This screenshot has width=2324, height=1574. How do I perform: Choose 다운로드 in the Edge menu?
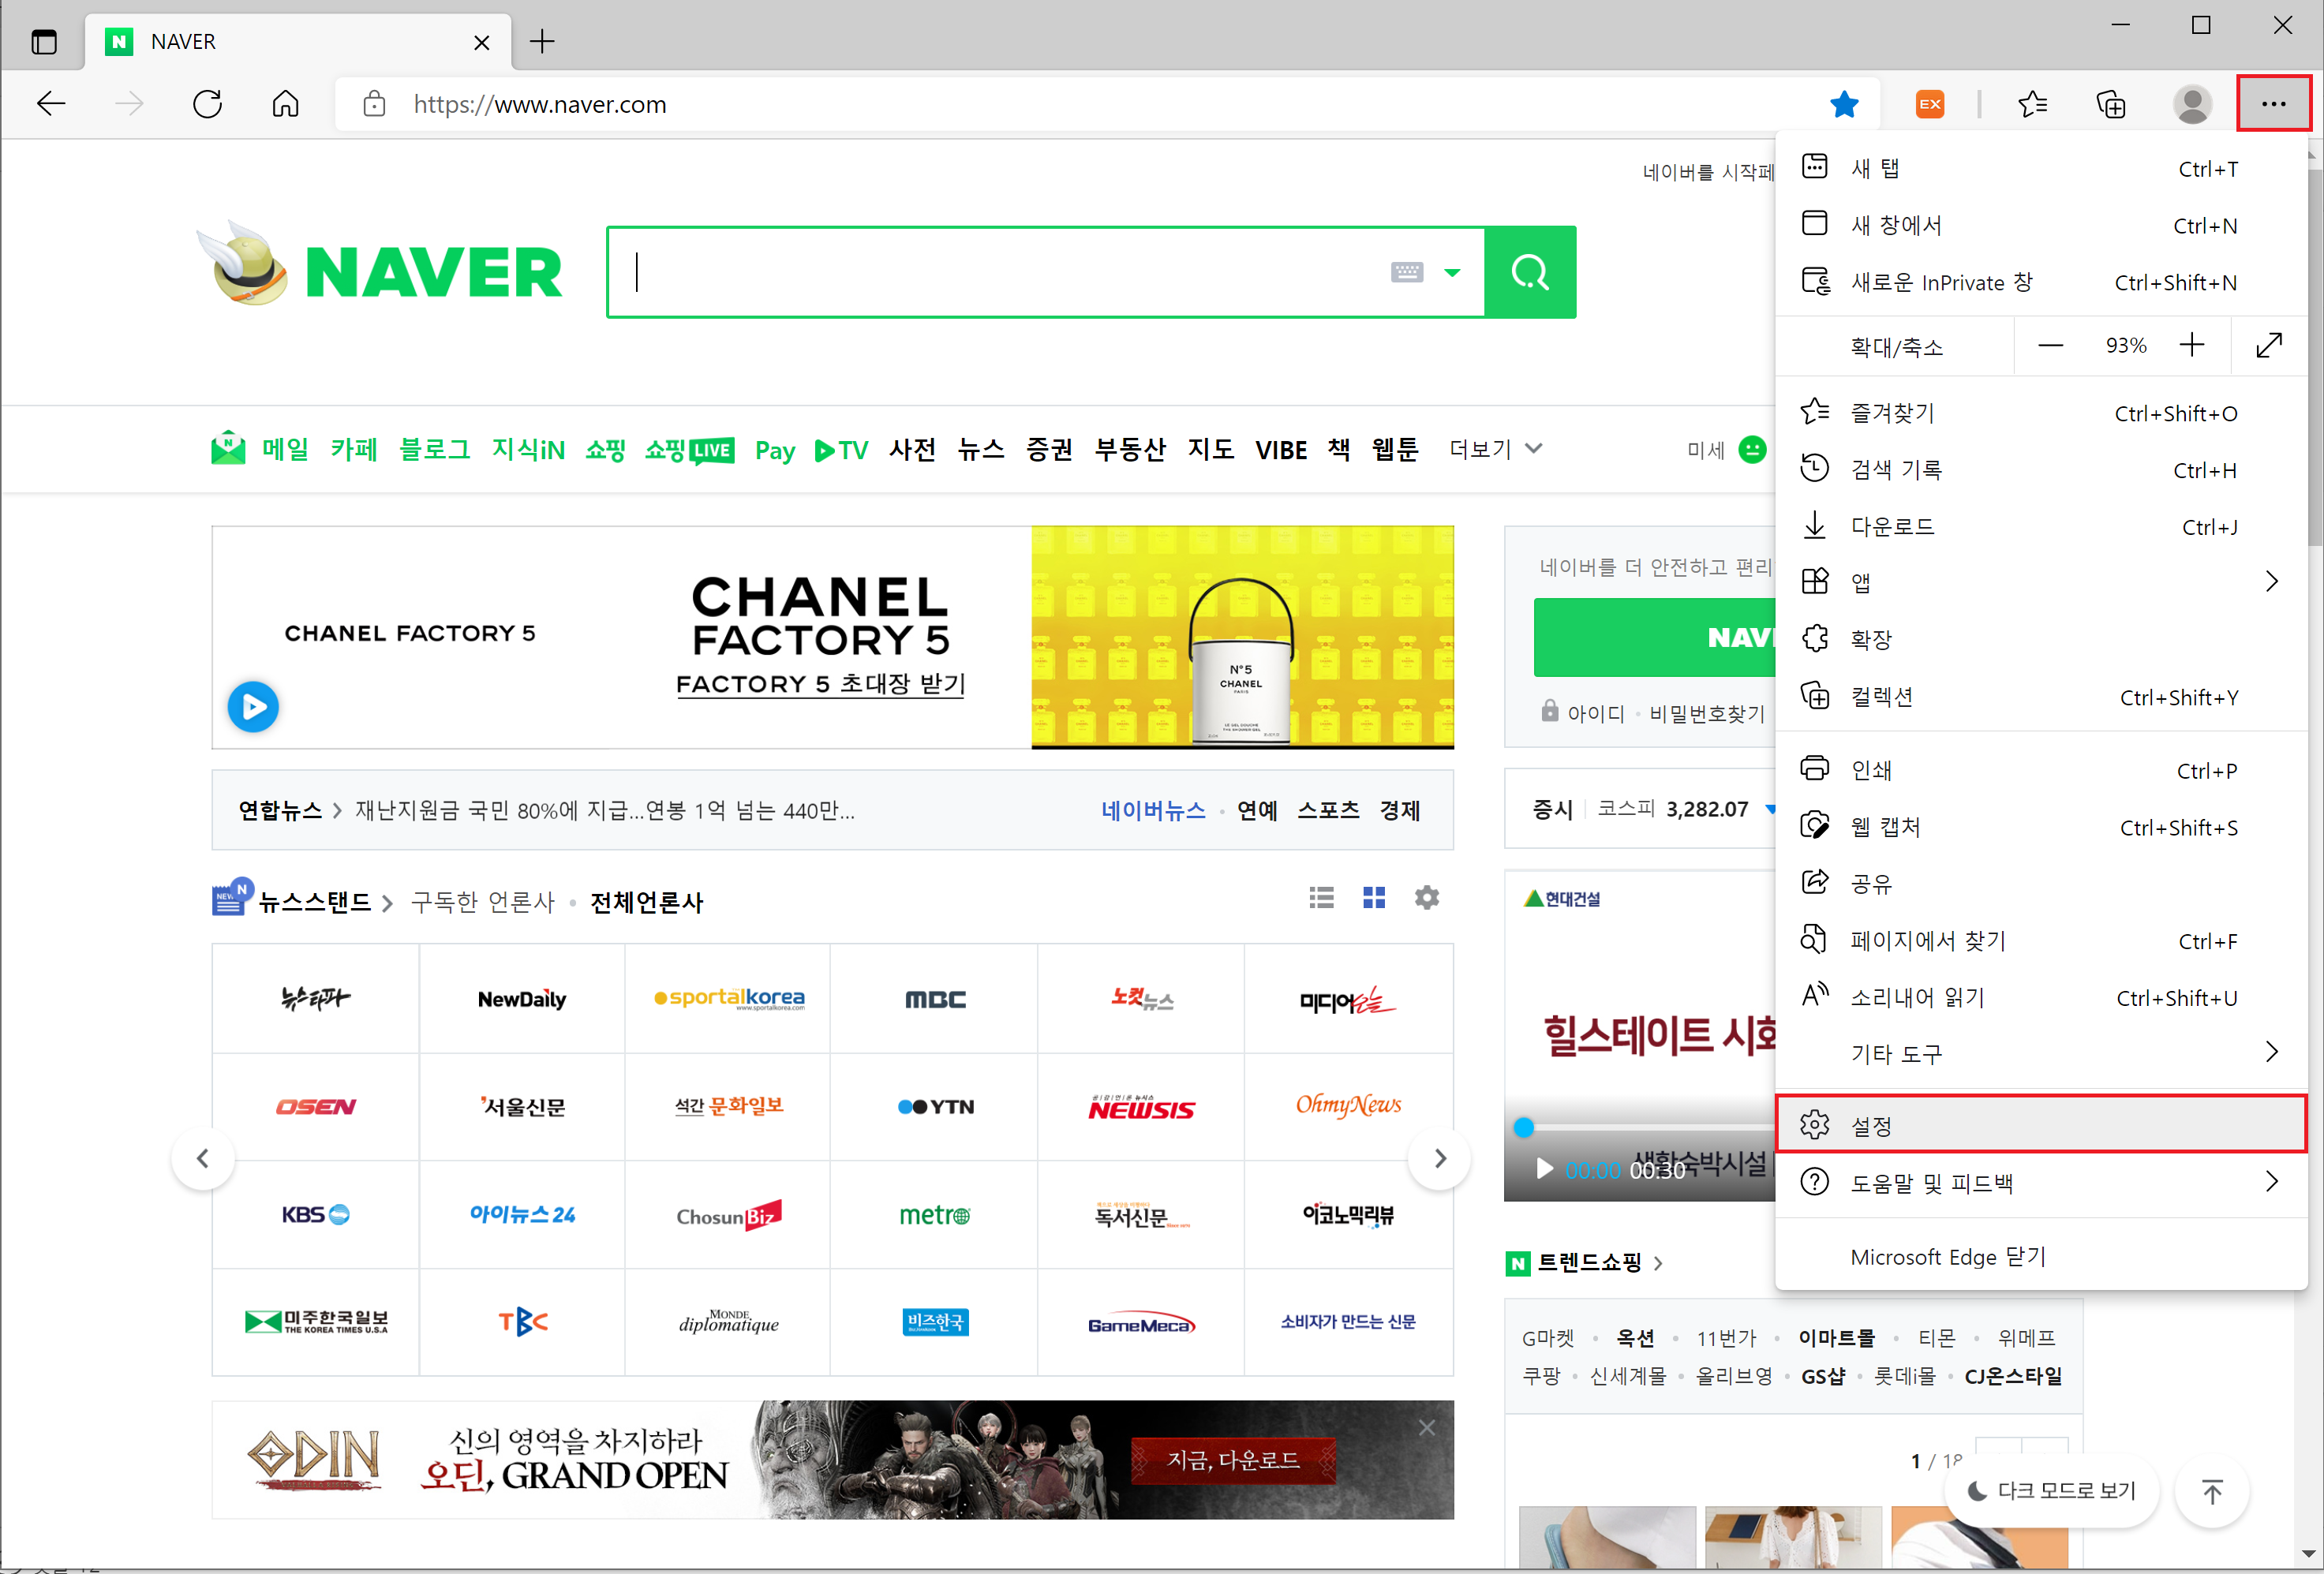pos(1892,526)
